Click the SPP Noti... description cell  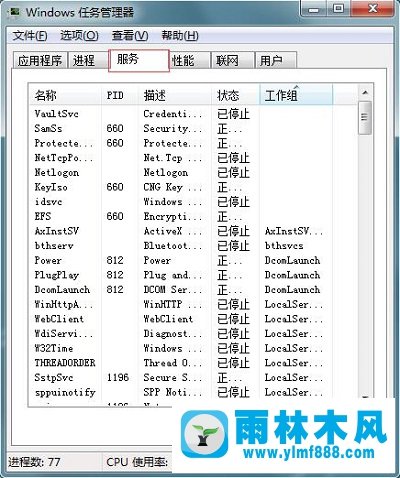click(173, 392)
